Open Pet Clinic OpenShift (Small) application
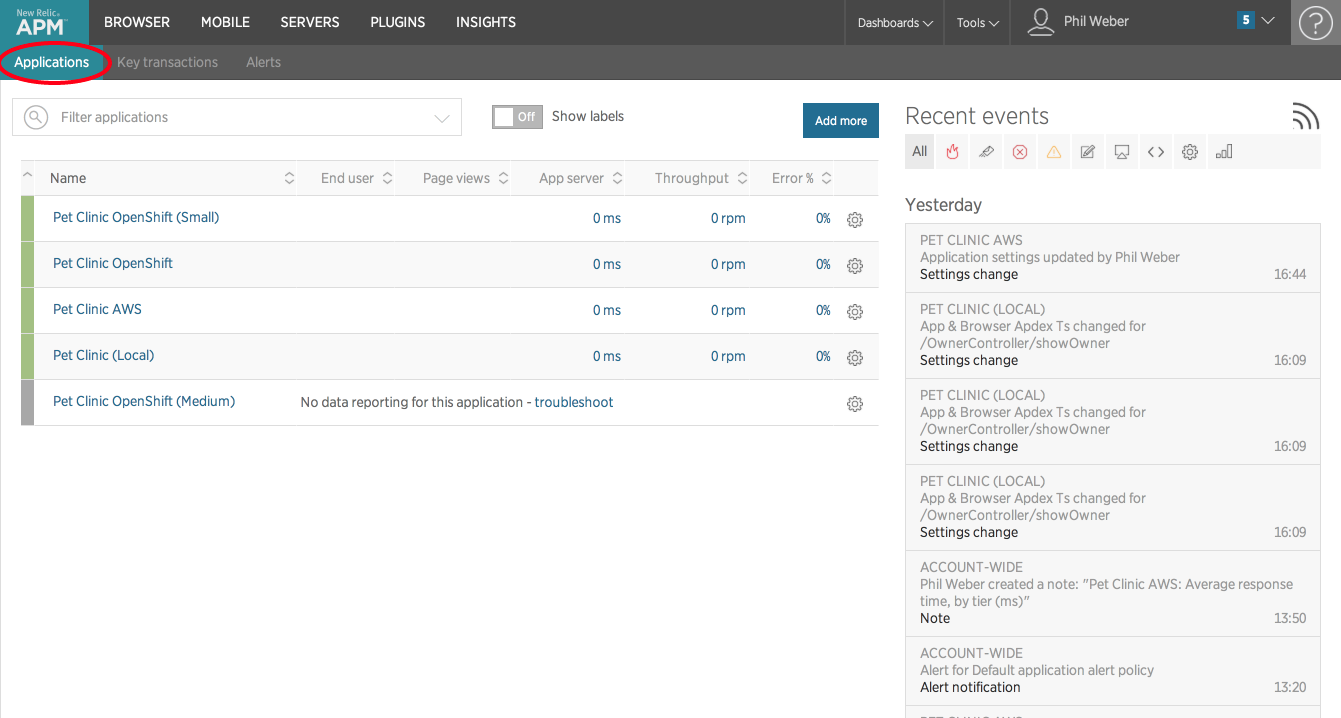 coord(136,217)
